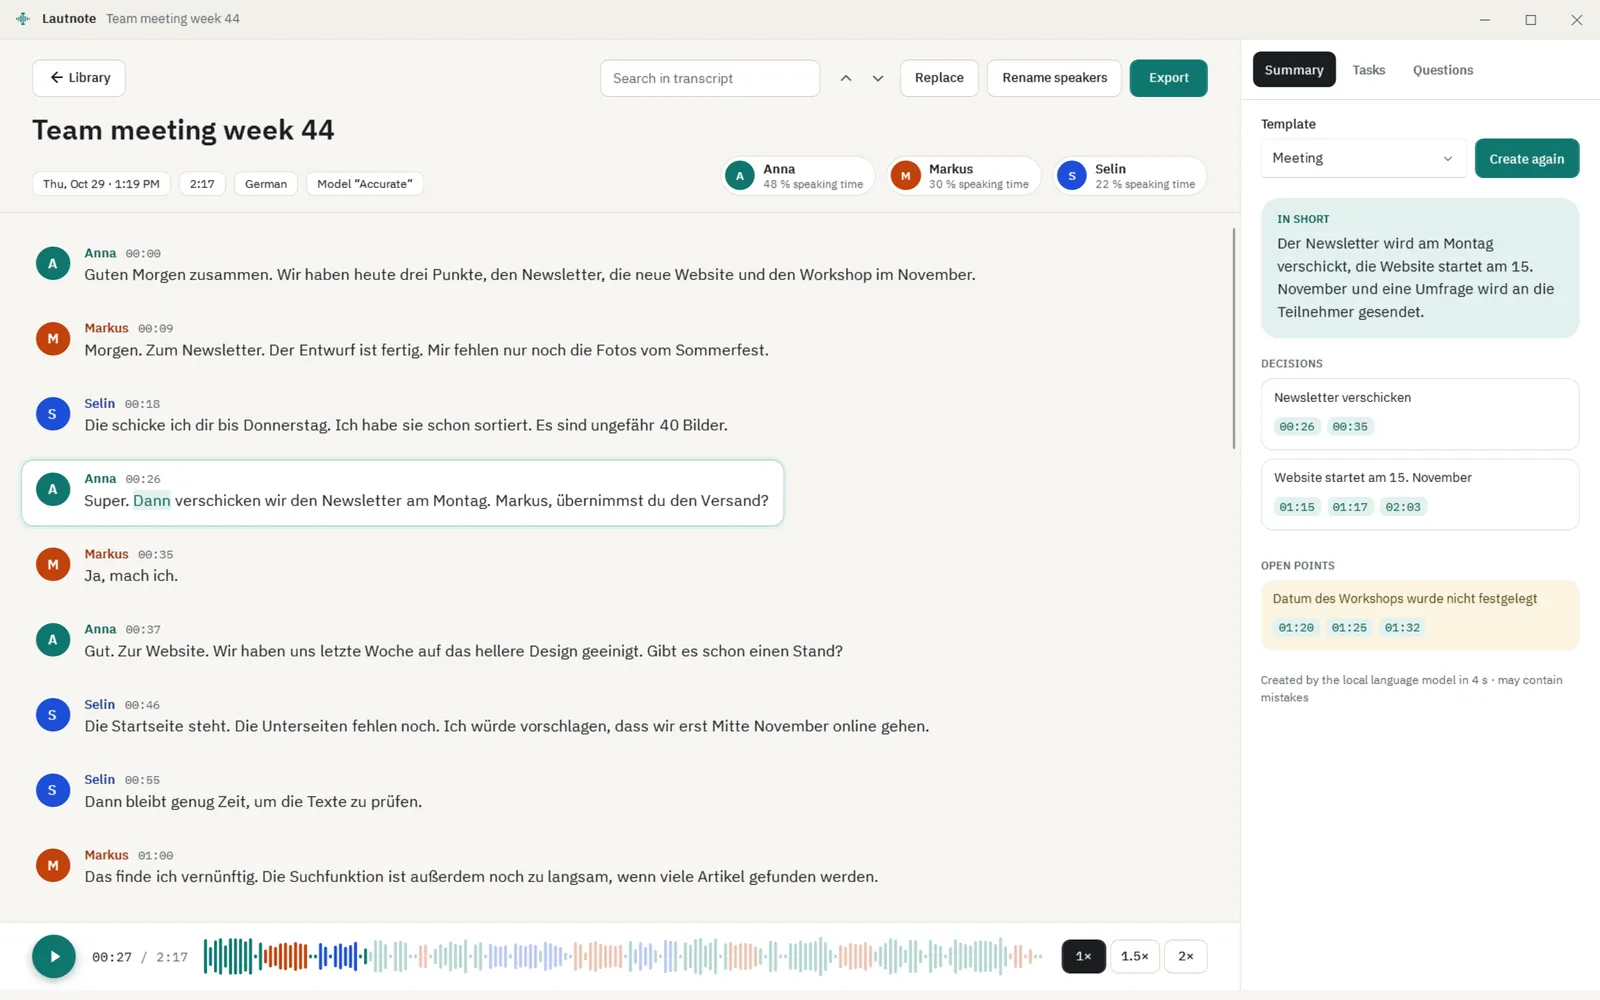Set playback speed to 2×
The height and width of the screenshot is (1000, 1600).
click(1186, 956)
